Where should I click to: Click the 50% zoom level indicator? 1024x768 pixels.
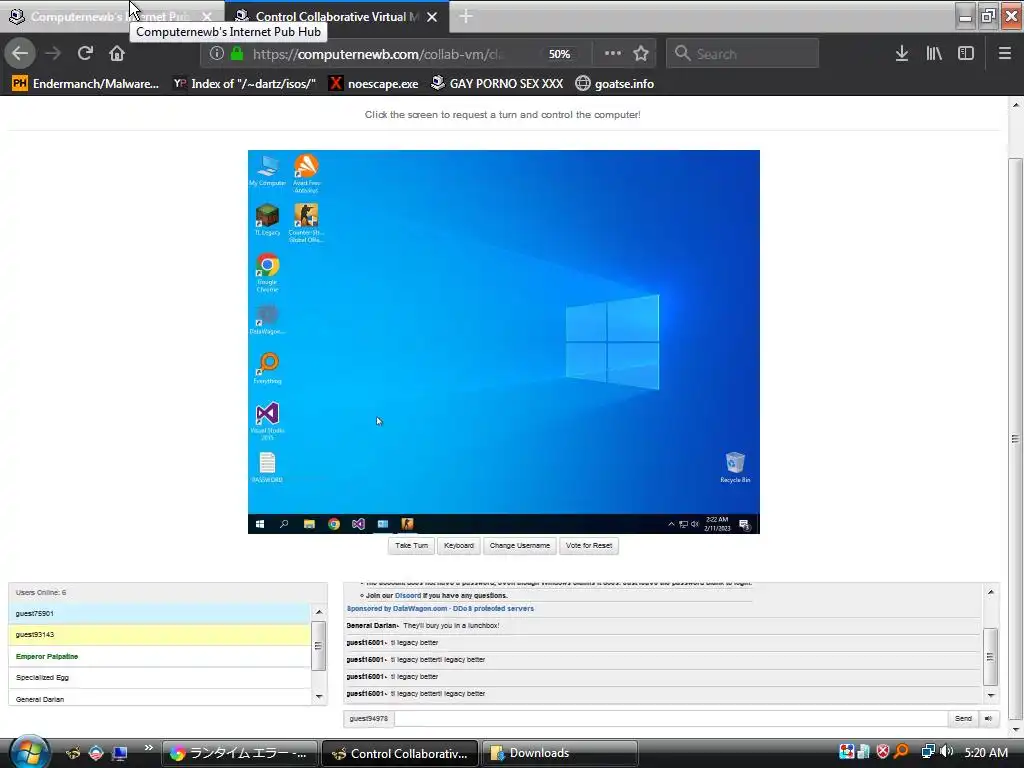(x=559, y=54)
